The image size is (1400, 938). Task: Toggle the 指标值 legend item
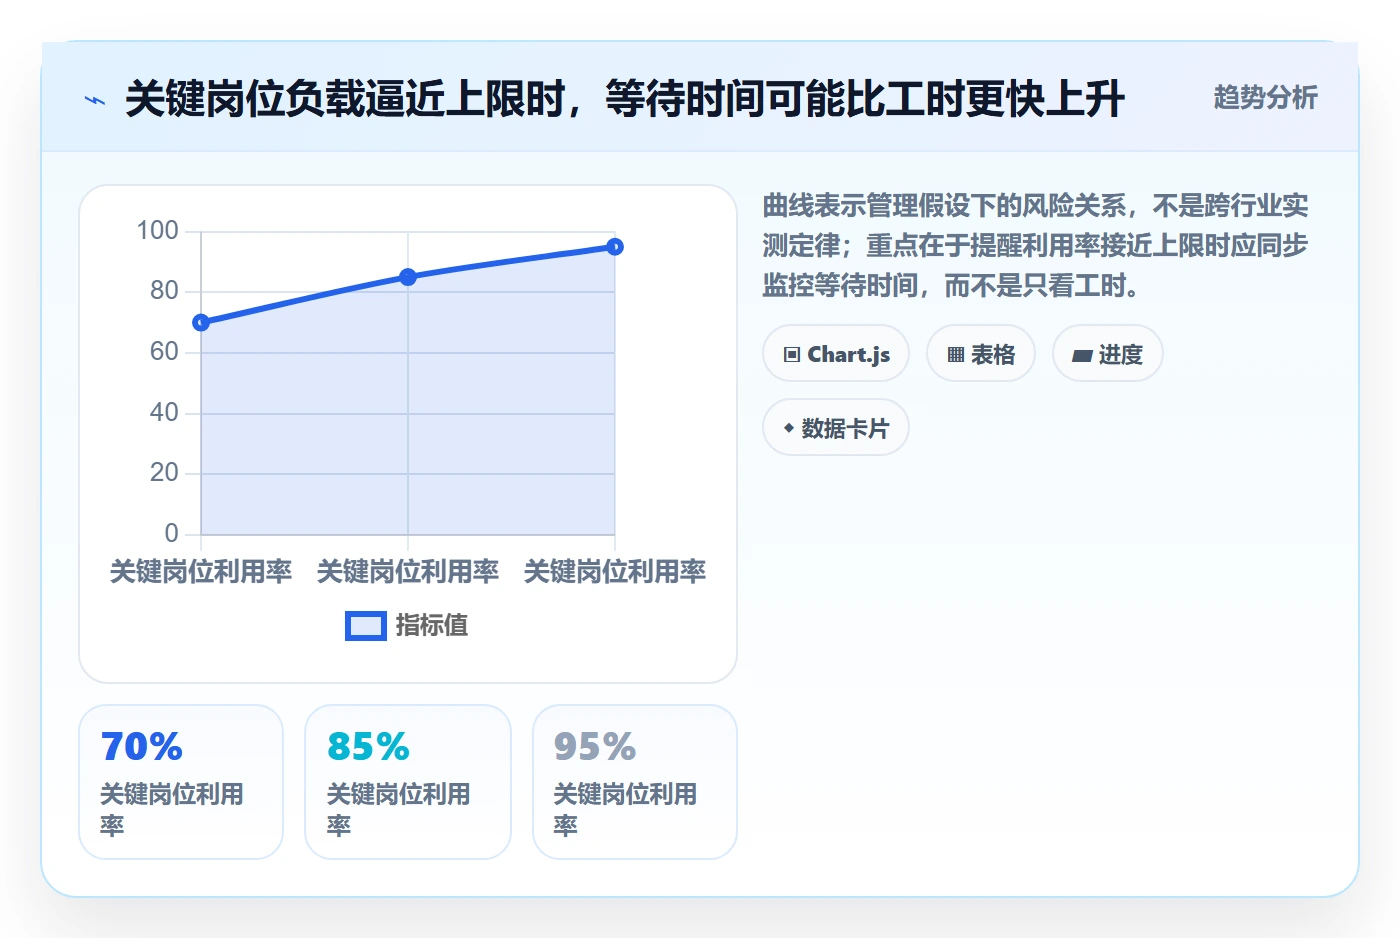tap(407, 626)
